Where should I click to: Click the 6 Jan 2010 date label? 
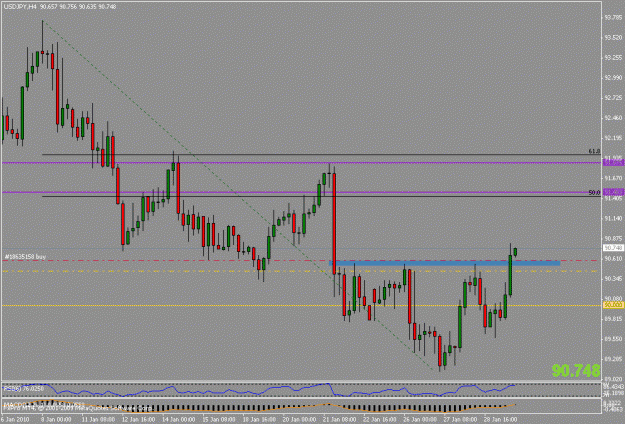[14, 420]
